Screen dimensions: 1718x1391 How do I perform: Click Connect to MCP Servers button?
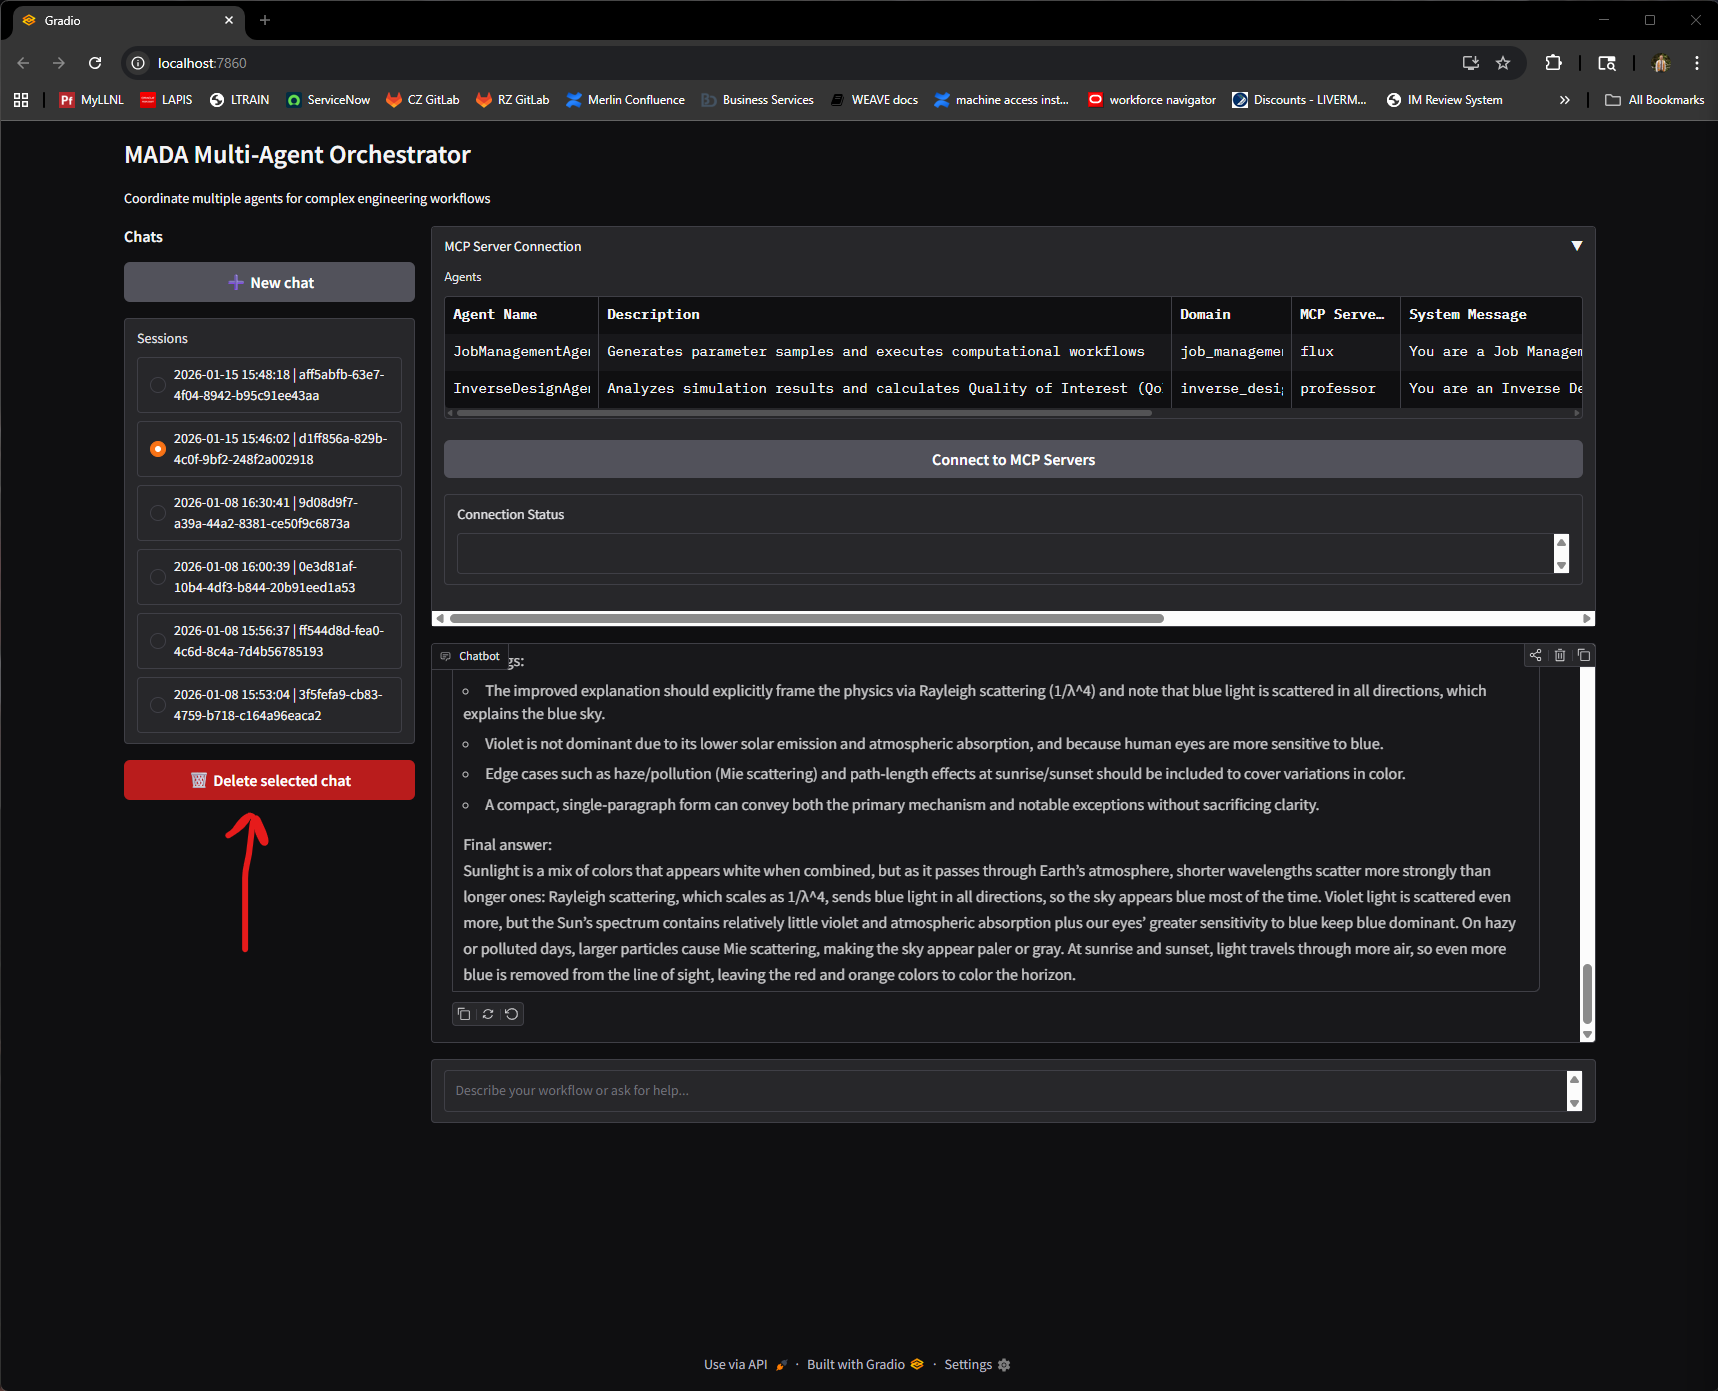[1013, 460]
